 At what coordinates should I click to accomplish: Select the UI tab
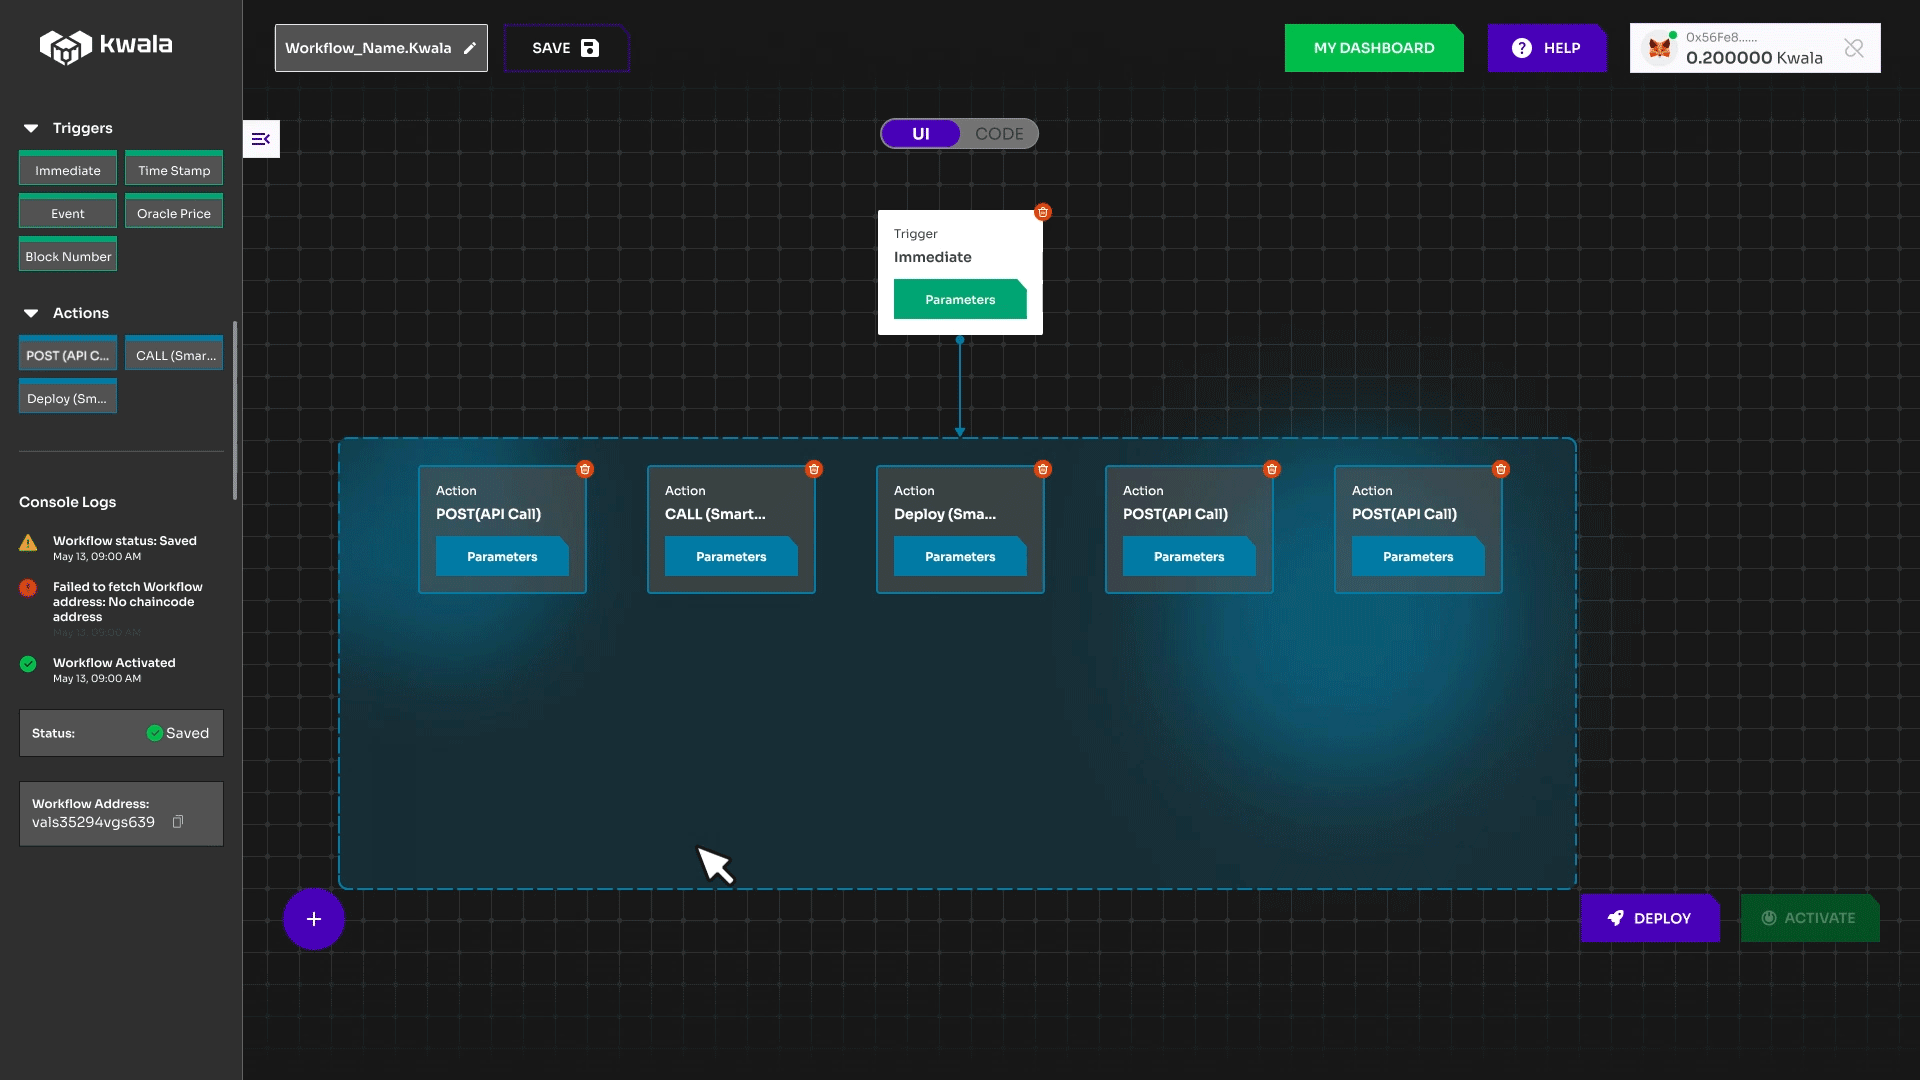920,133
